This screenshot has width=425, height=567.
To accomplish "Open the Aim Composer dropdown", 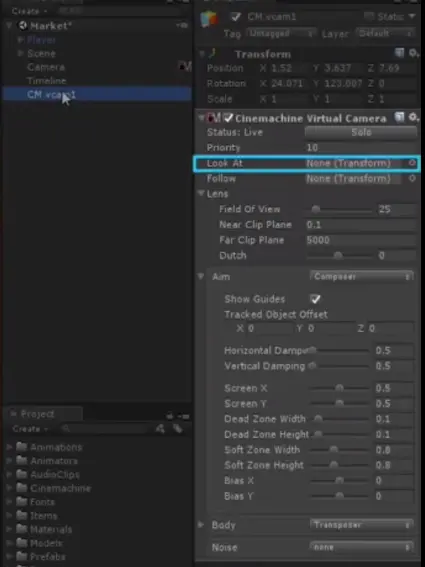I will pos(362,277).
